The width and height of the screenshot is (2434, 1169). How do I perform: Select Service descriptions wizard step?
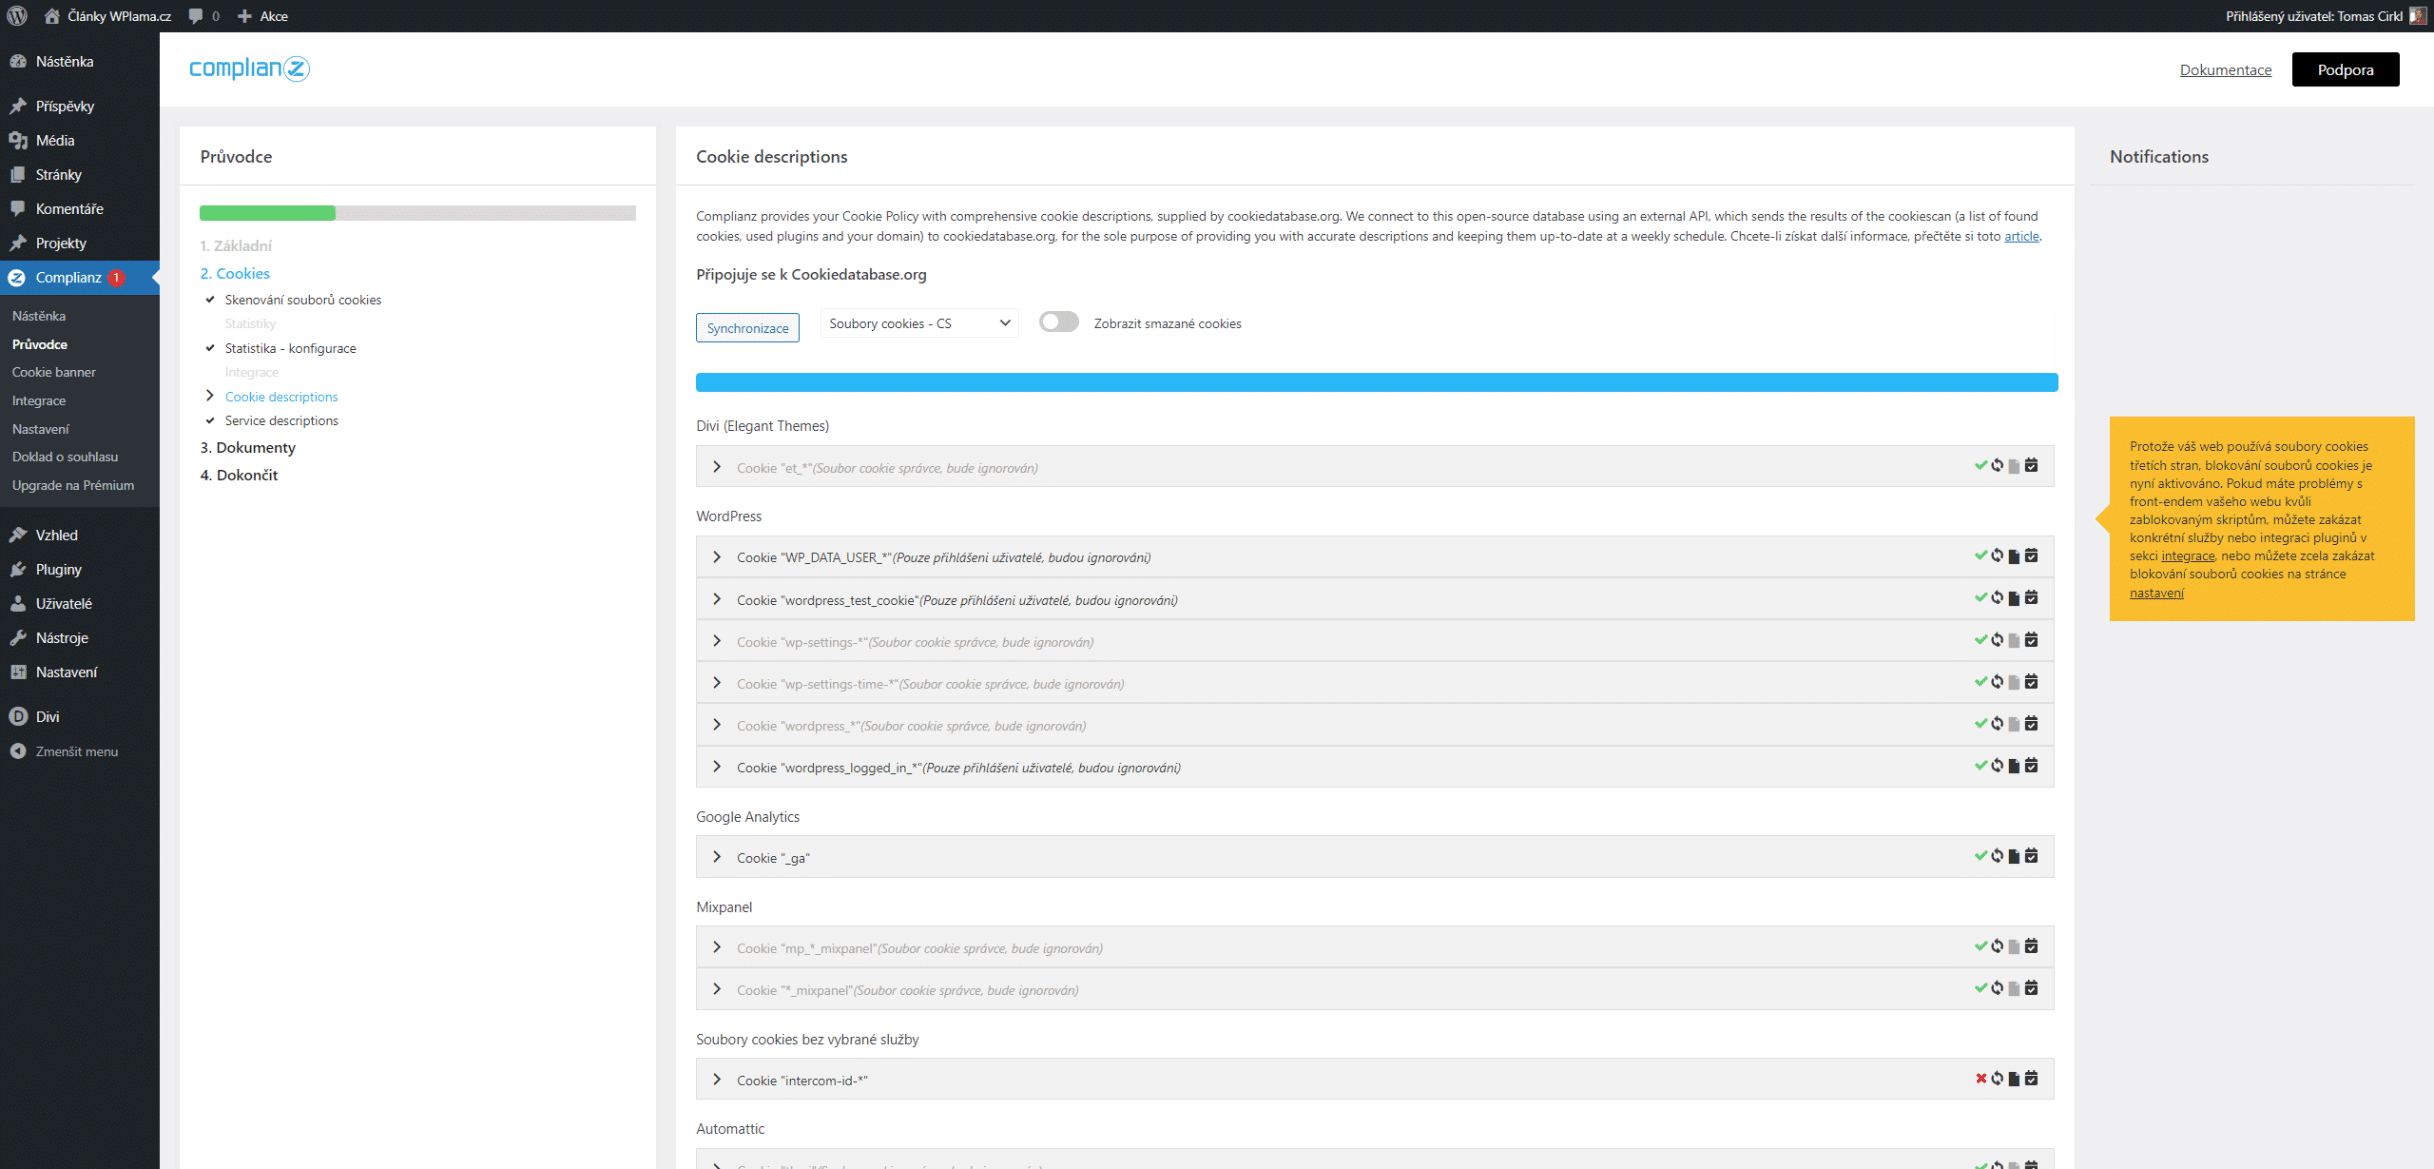tap(281, 421)
